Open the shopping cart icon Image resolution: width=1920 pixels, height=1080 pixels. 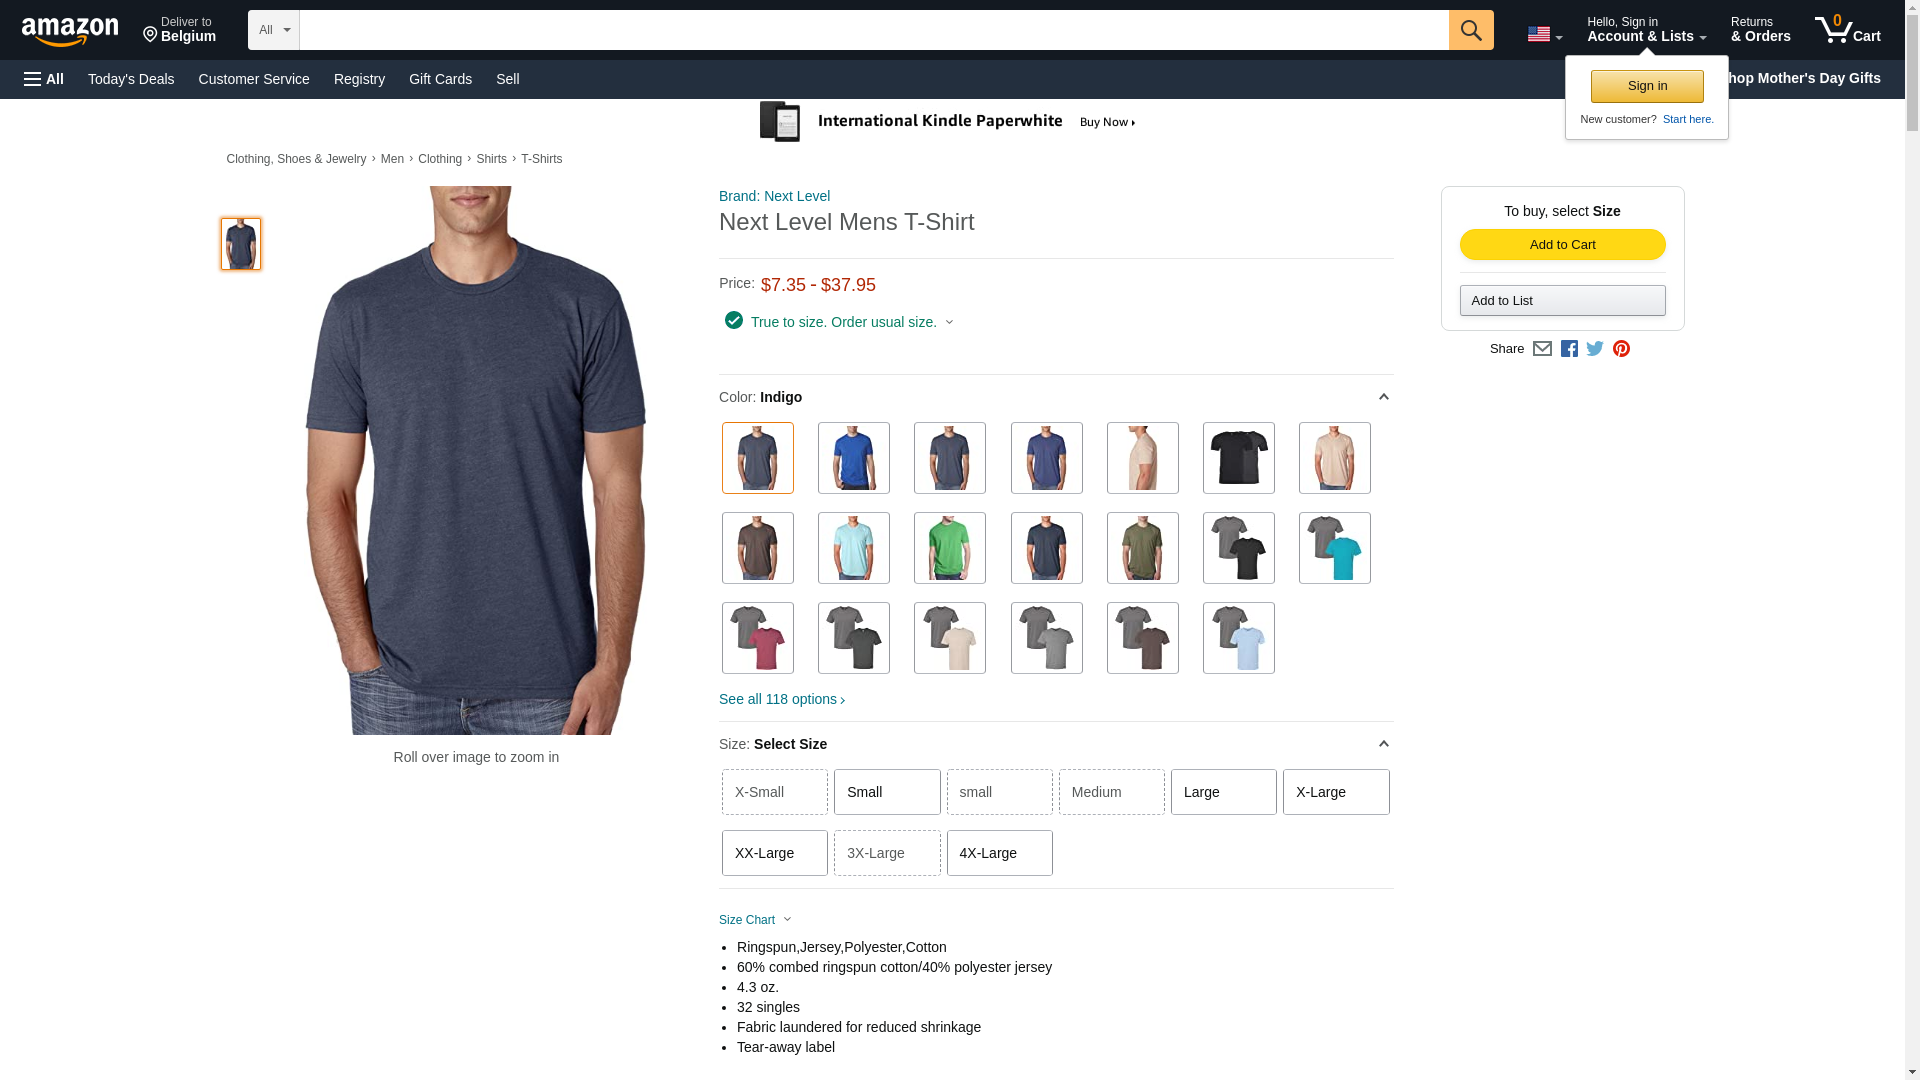tap(1847, 30)
